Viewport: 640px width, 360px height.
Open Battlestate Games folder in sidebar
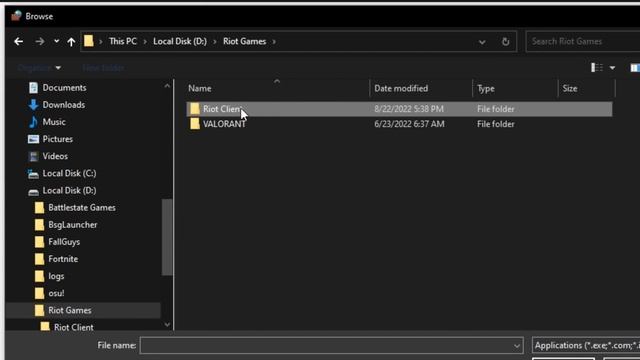coord(82,208)
